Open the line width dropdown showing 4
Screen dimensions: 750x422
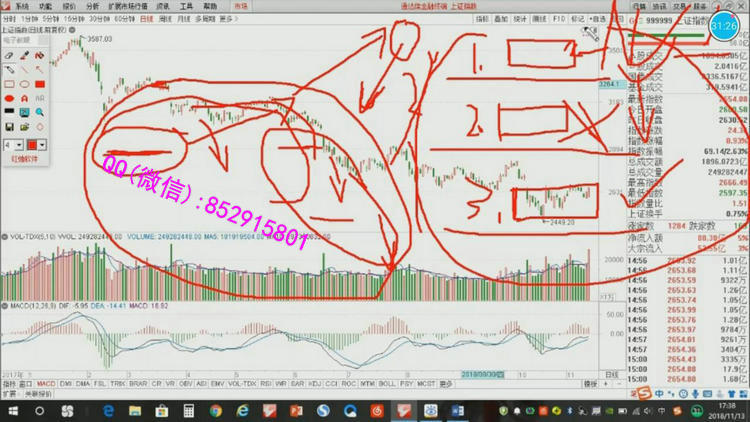pyautogui.click(x=13, y=145)
